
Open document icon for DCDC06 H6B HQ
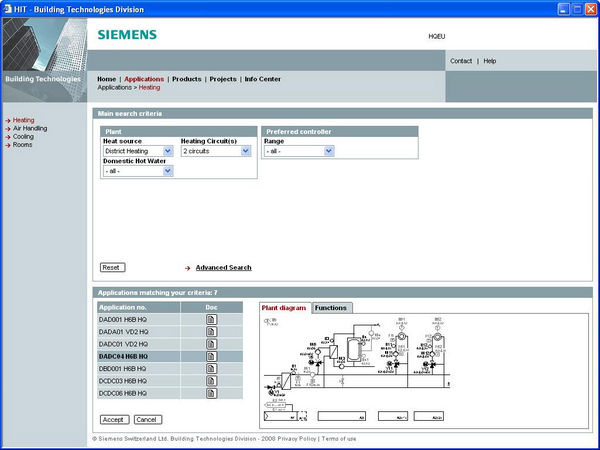211,393
